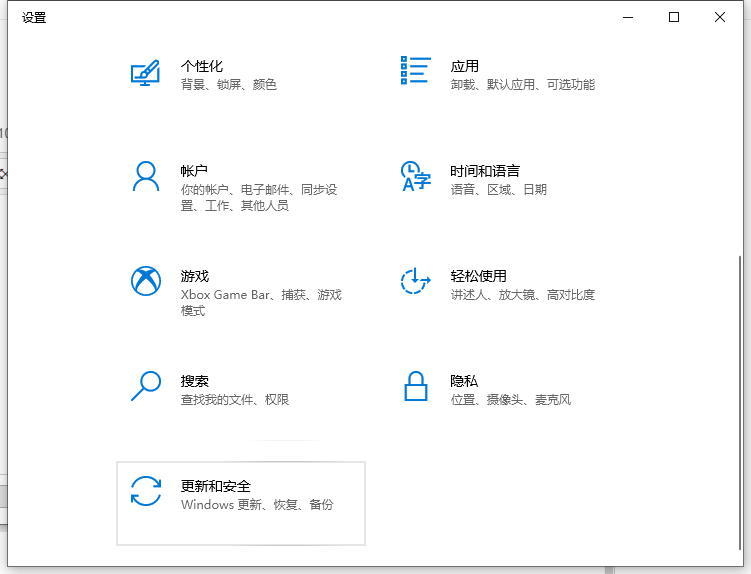Select the 游戏 heading
The width and height of the screenshot is (751, 574).
[194, 276]
